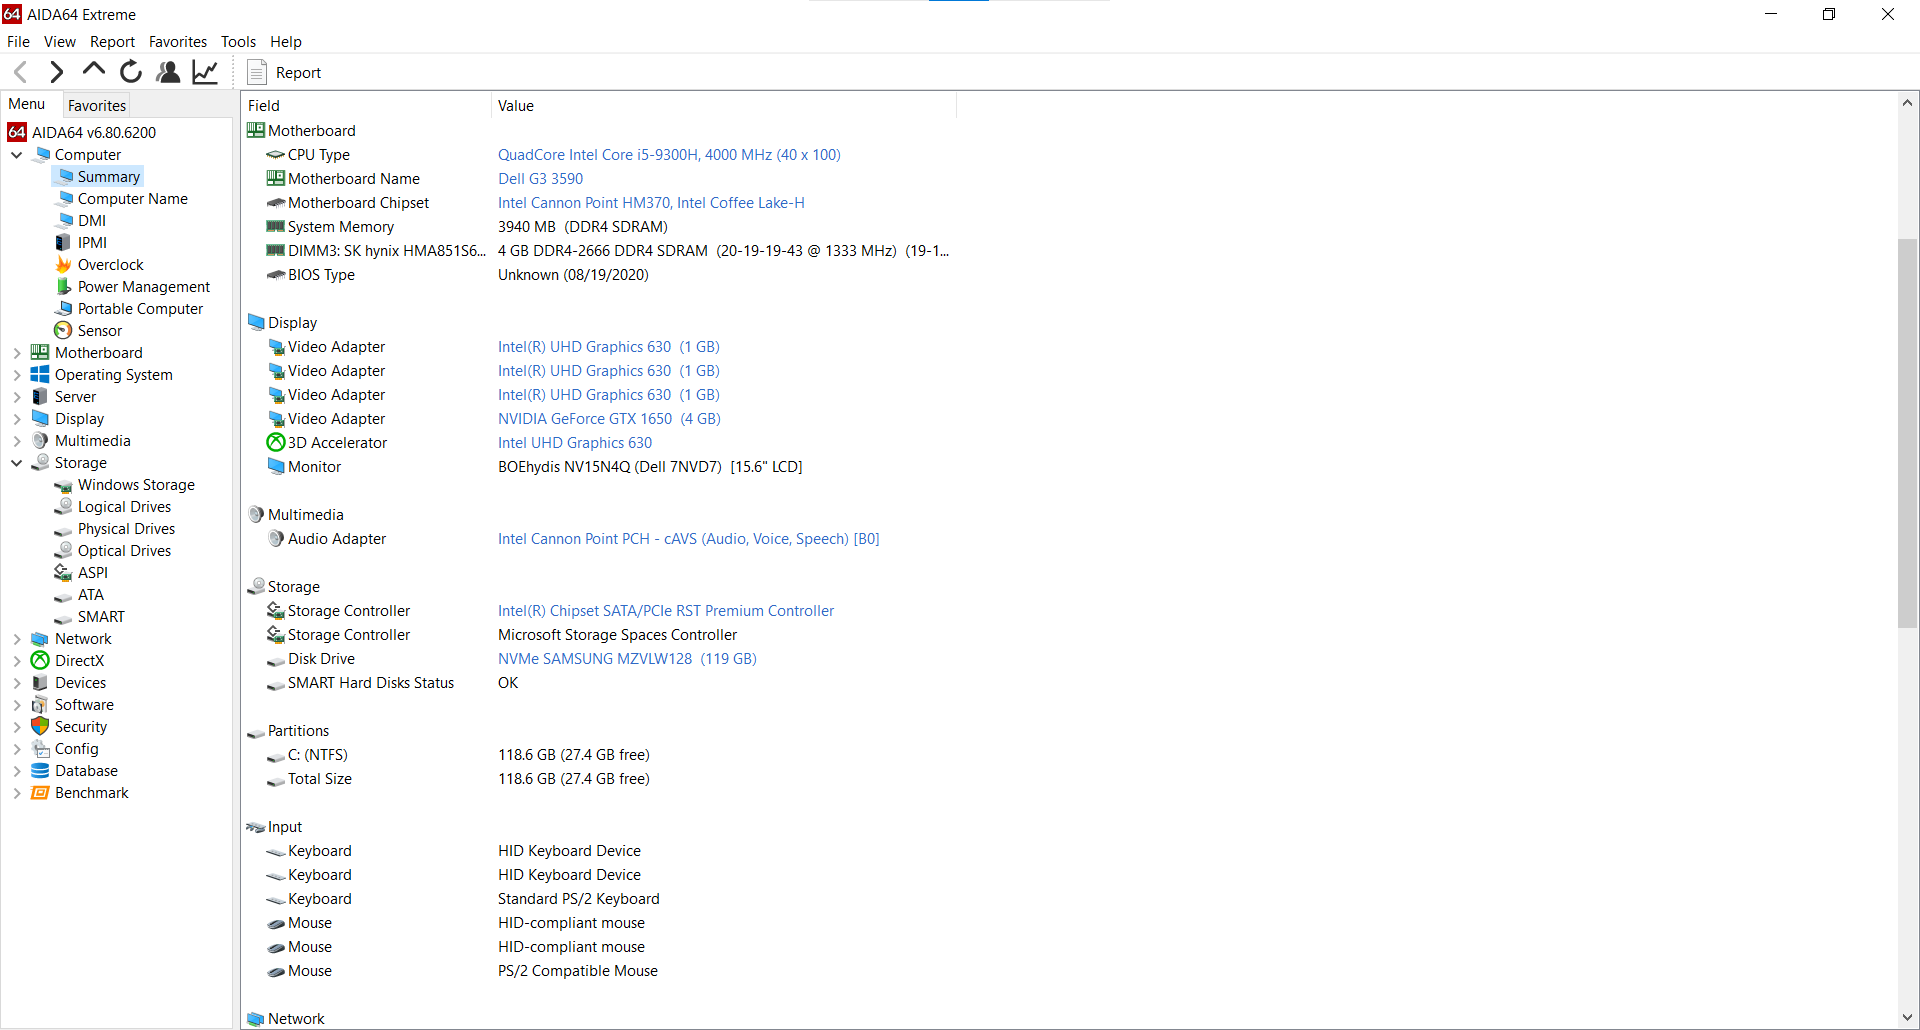The width and height of the screenshot is (1920, 1030).
Task: Open the graph chart toolbar icon
Action: (205, 72)
